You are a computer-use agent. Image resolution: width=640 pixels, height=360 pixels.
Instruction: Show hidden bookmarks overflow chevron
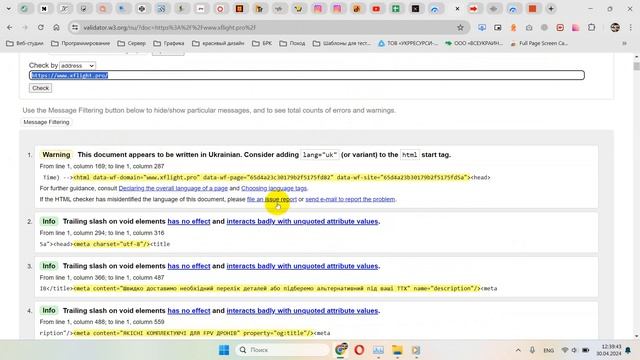tap(624, 43)
